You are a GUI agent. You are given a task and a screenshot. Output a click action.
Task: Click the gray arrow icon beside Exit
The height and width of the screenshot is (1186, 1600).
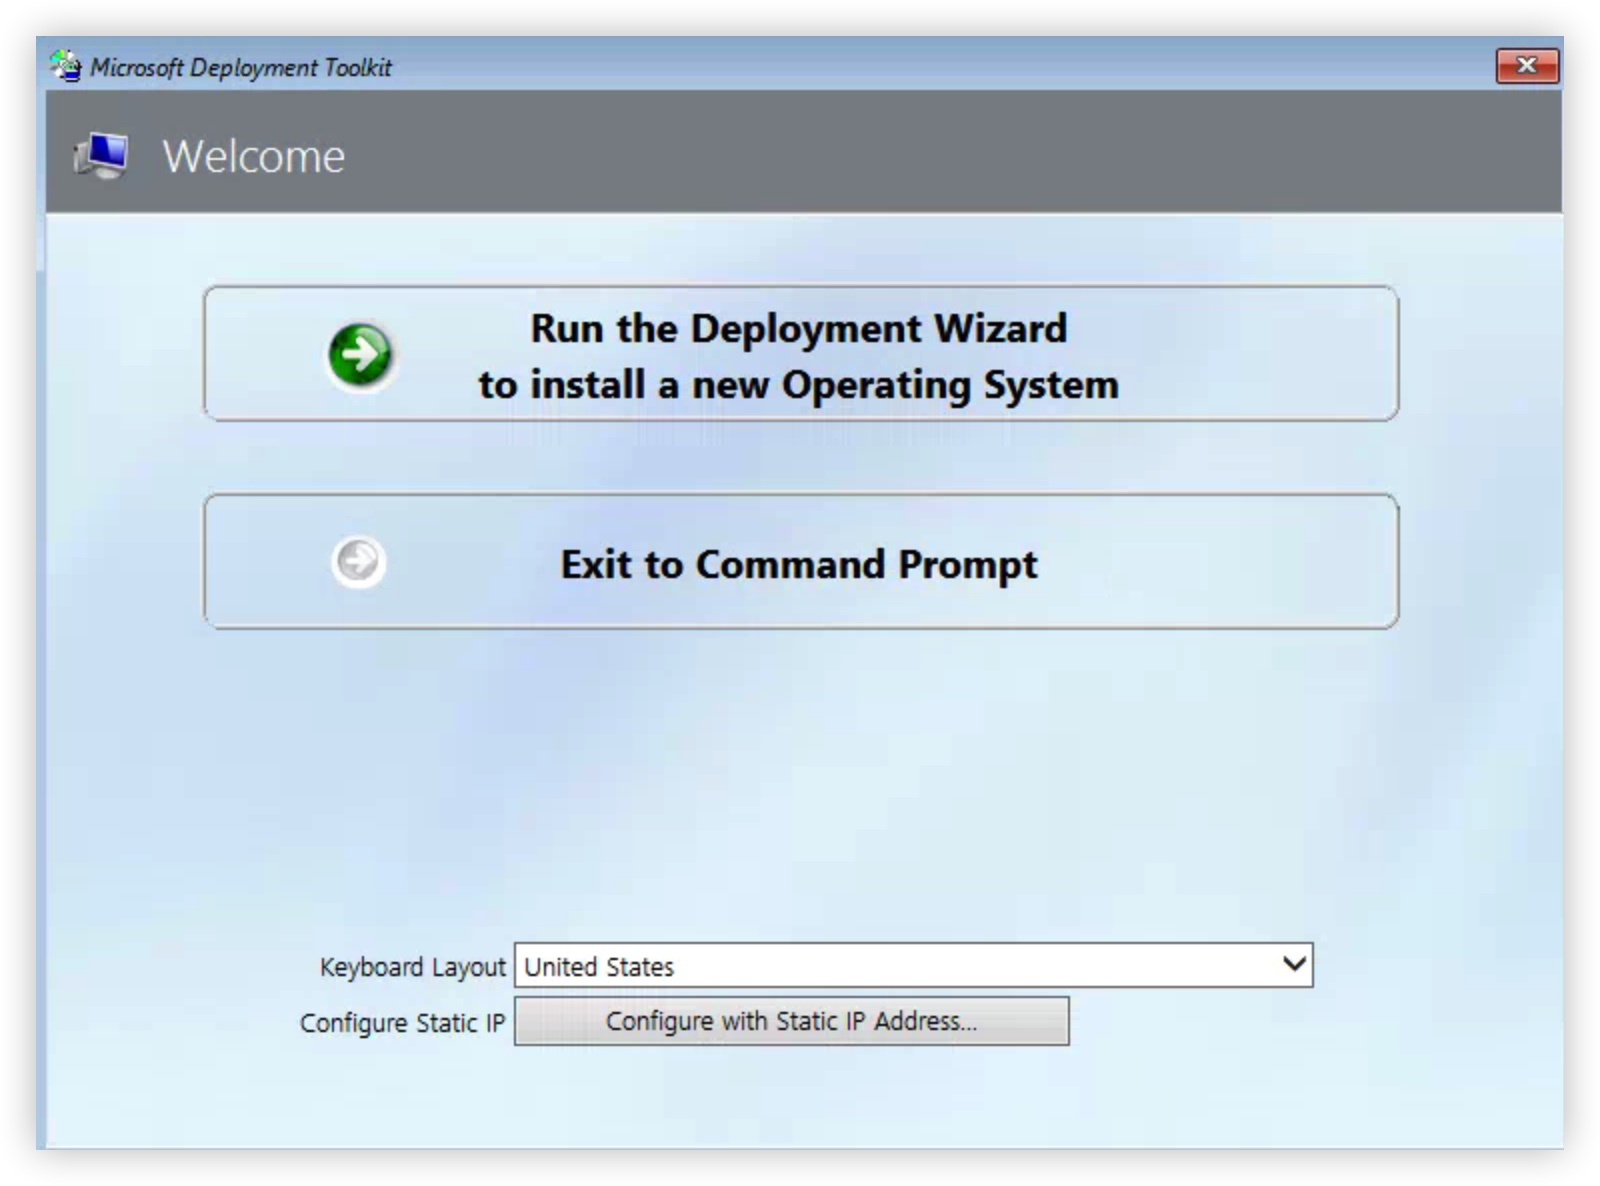358,561
